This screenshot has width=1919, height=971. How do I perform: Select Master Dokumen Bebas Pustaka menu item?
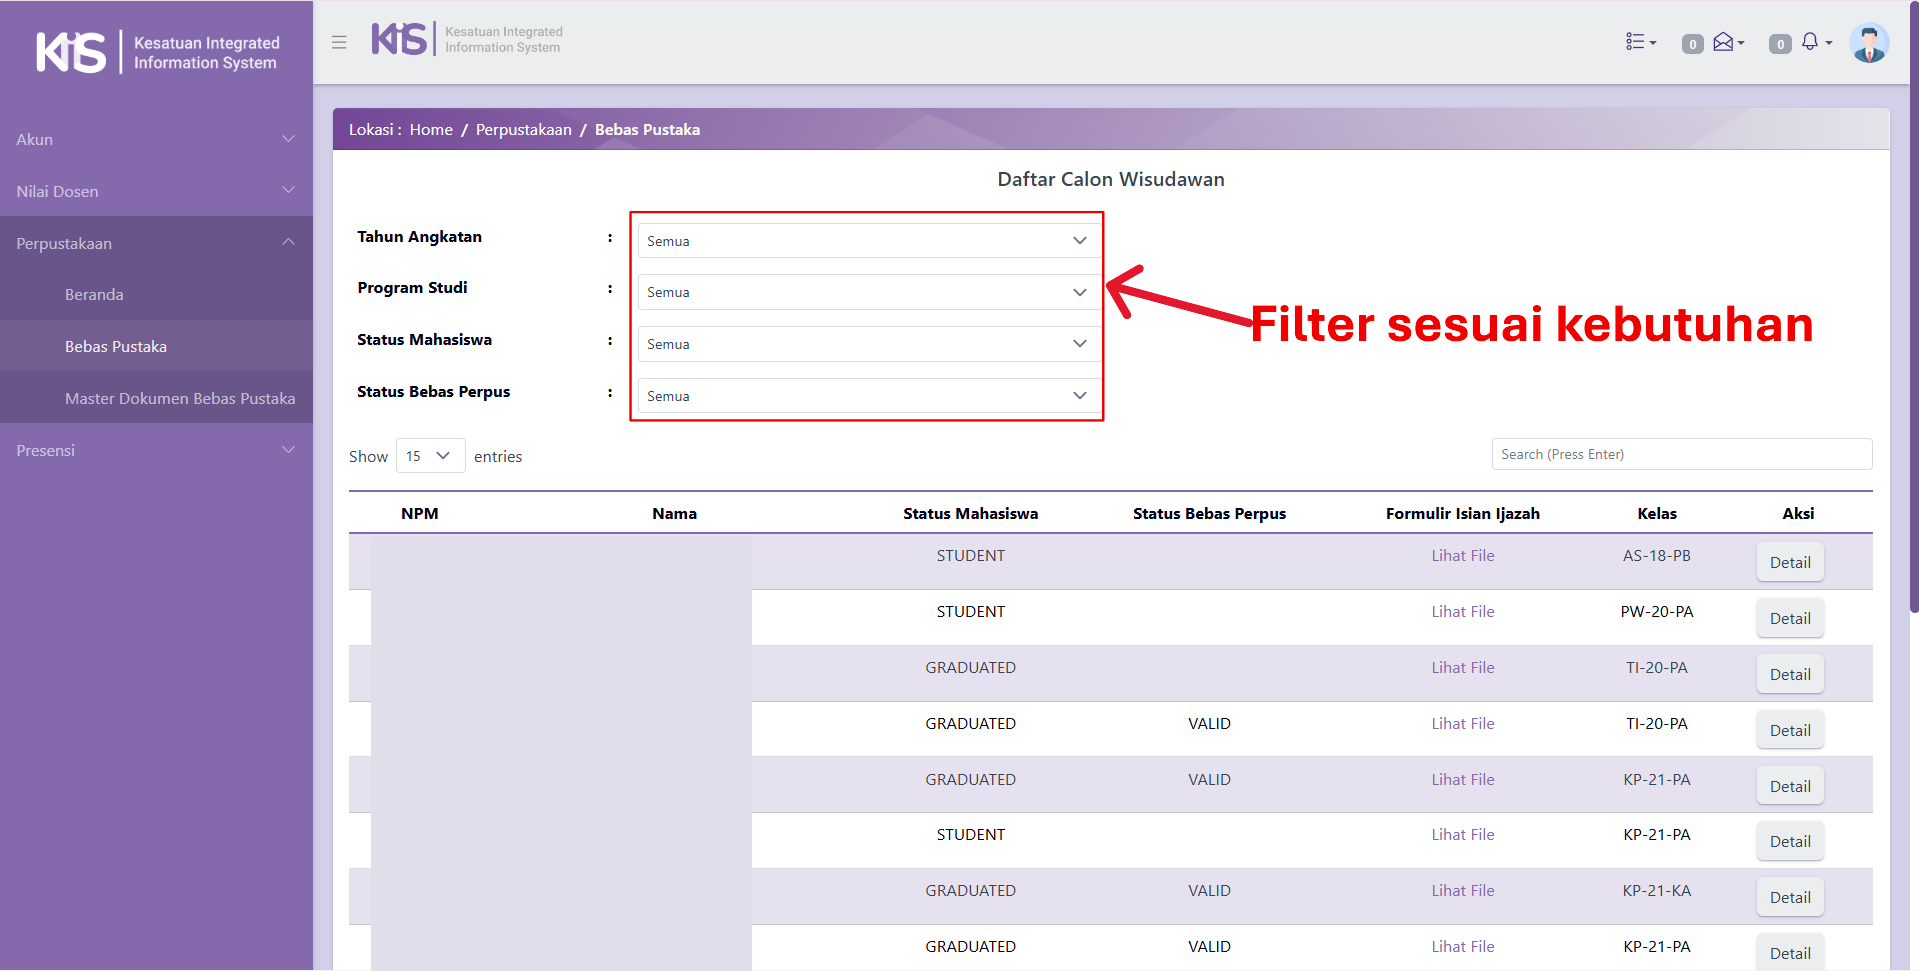coord(180,398)
